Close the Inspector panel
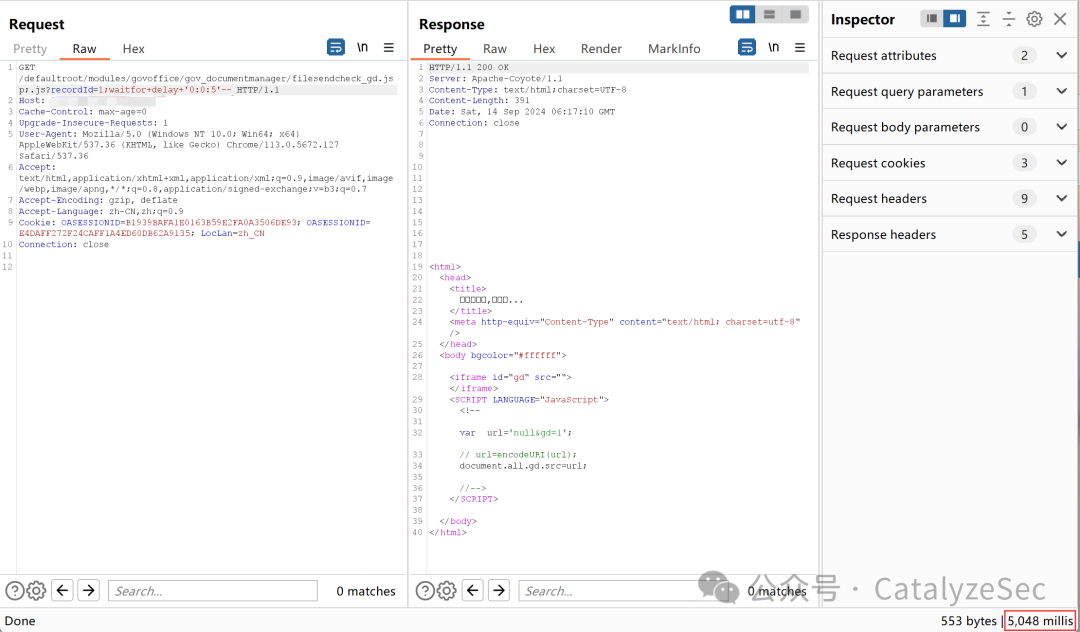 coord(1060,19)
